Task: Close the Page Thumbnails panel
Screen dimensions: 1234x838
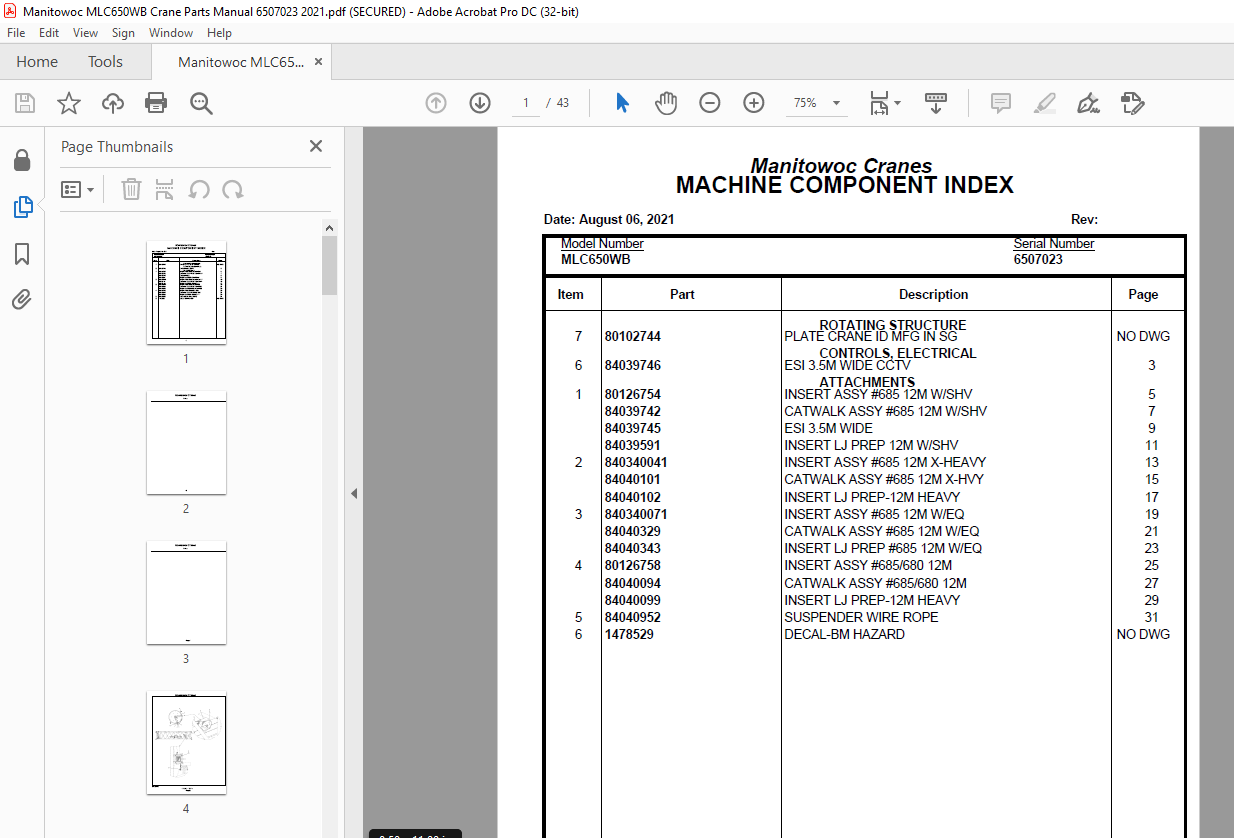Action: tap(316, 146)
